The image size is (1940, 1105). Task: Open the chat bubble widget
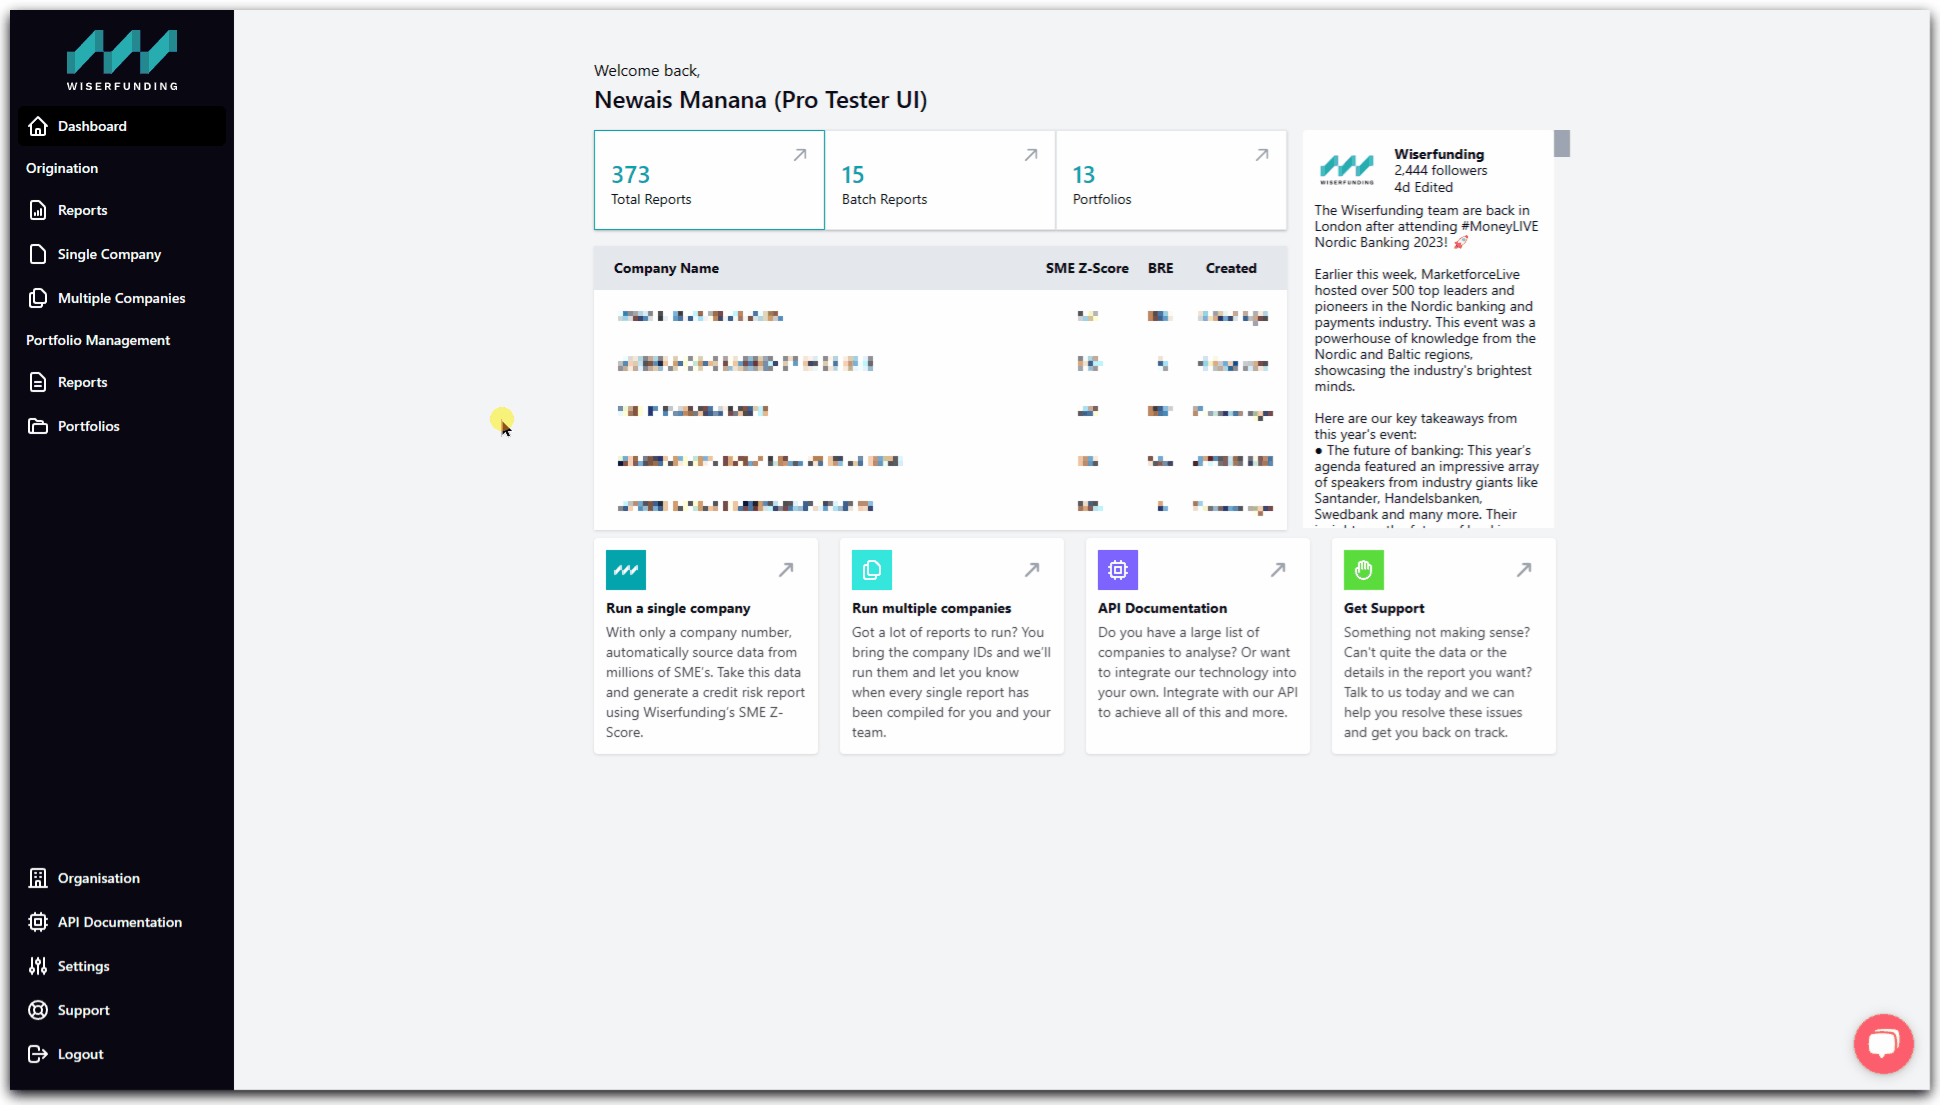[x=1884, y=1044]
